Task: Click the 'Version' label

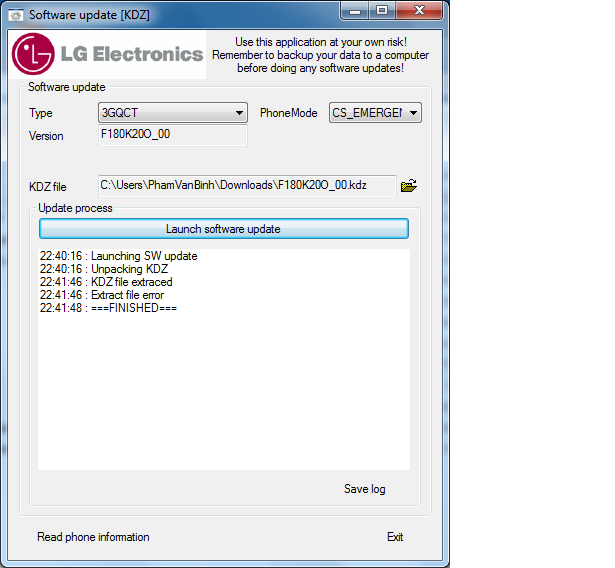Action: coord(46,136)
